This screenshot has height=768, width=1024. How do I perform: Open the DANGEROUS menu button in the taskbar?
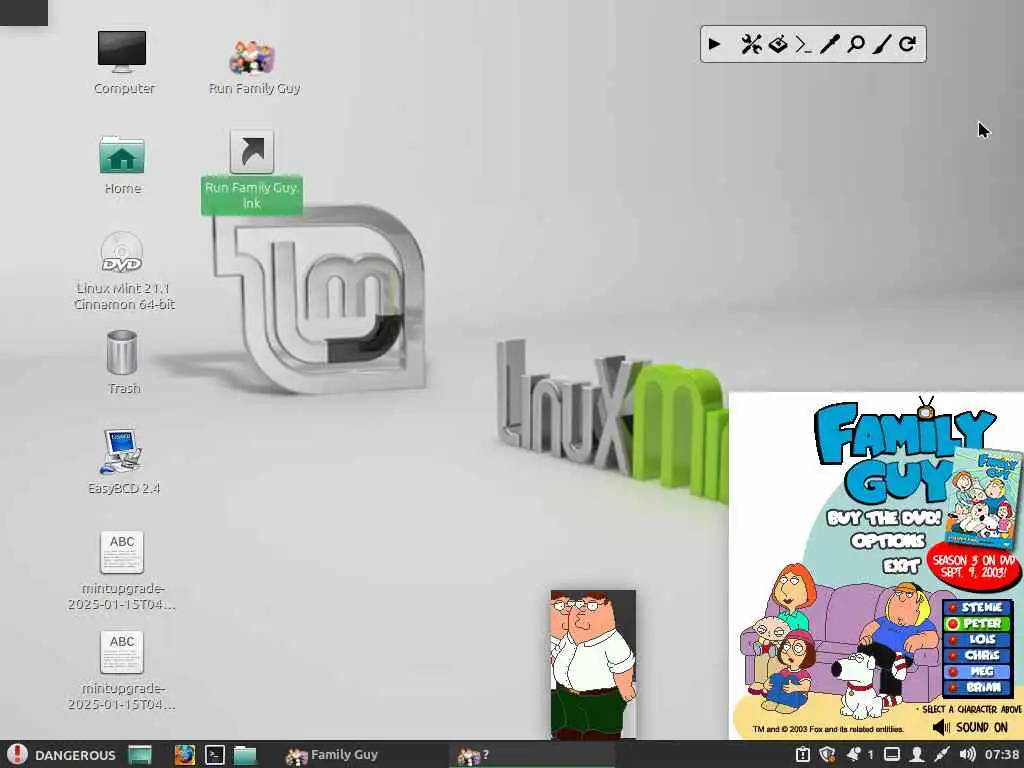coord(61,755)
